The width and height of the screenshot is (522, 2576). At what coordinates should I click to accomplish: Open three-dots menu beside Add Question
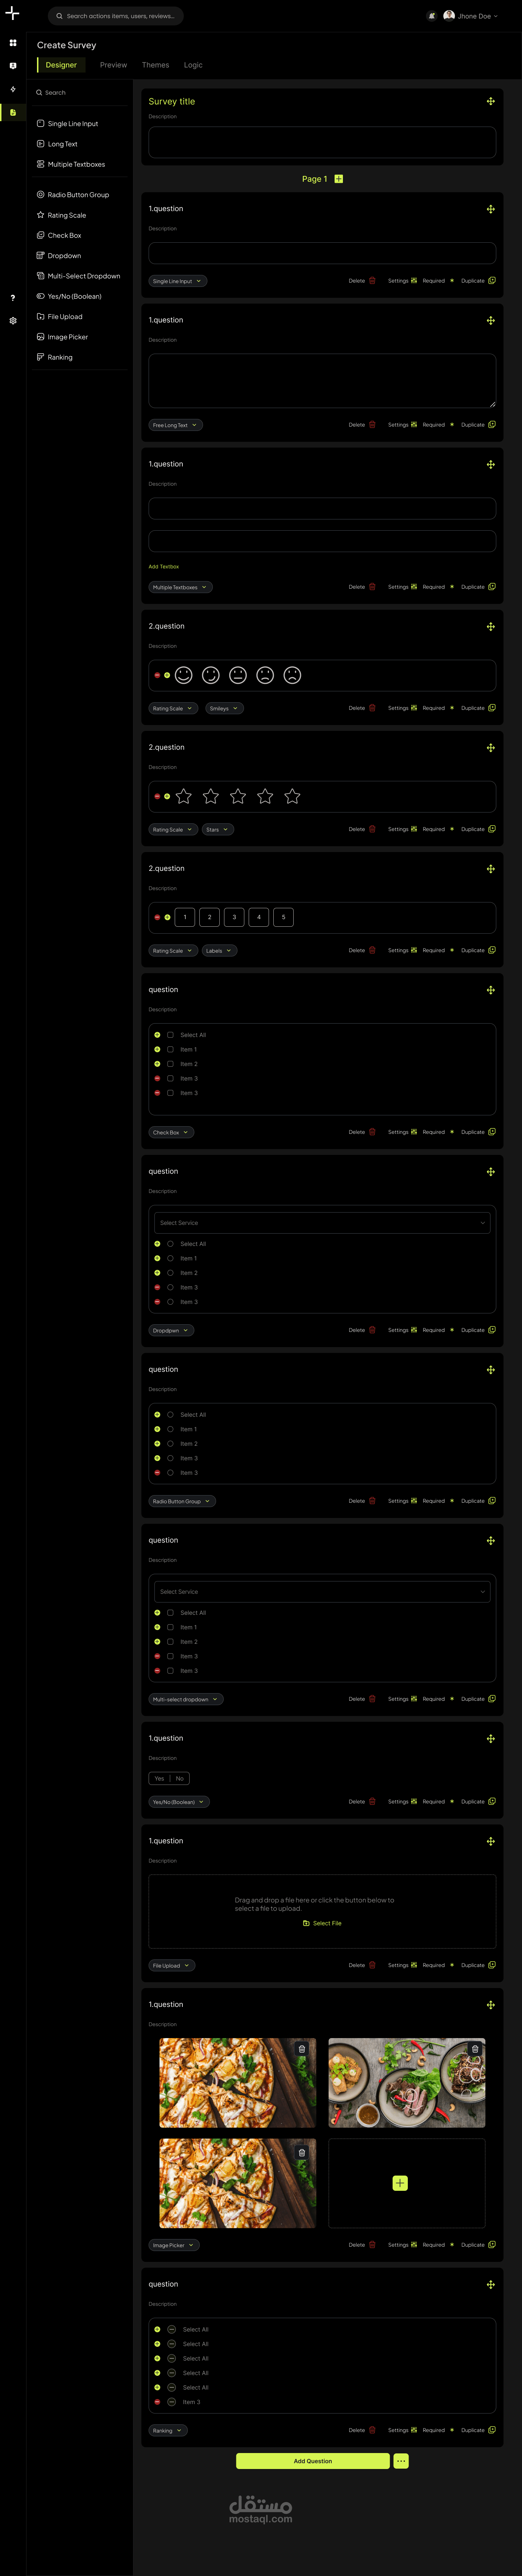click(401, 2461)
